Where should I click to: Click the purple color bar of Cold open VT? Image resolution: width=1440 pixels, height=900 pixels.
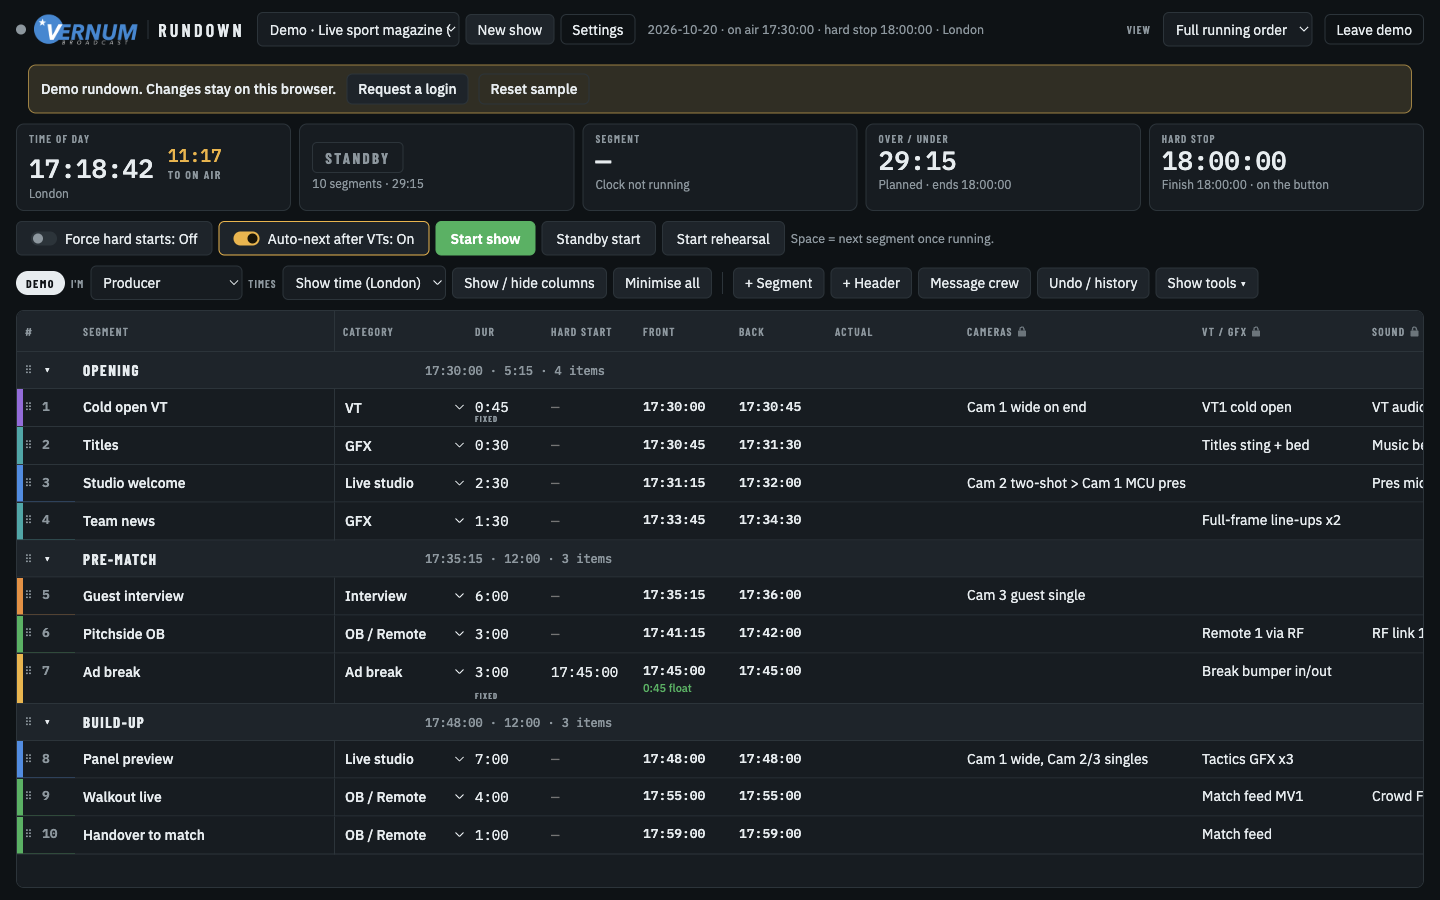(x=20, y=407)
